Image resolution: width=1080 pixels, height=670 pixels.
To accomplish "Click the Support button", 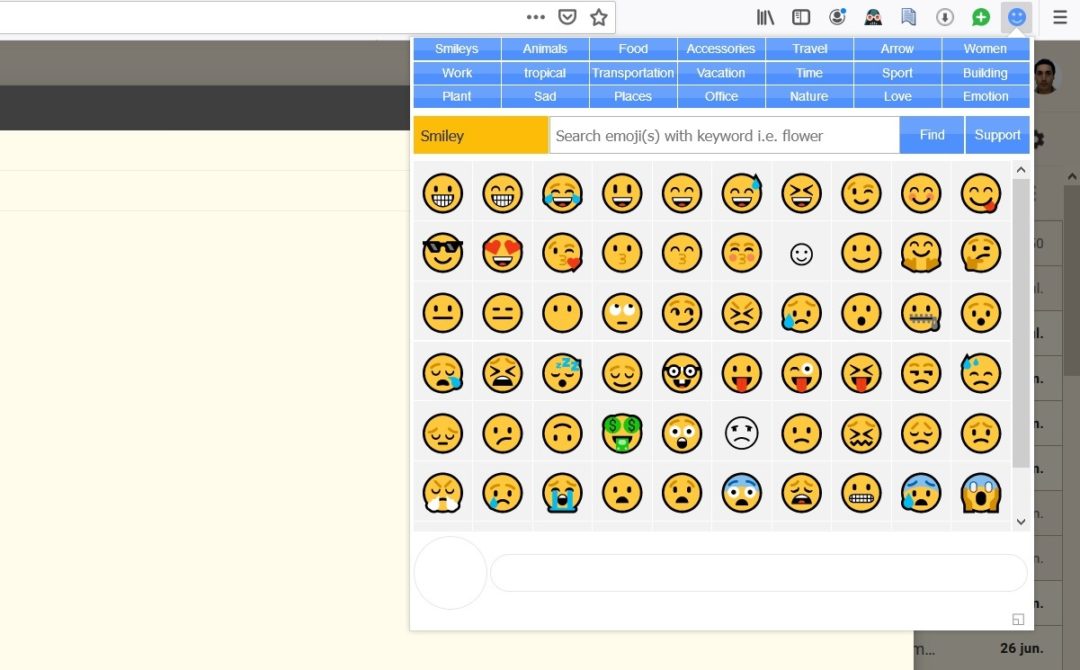I will (x=997, y=135).
